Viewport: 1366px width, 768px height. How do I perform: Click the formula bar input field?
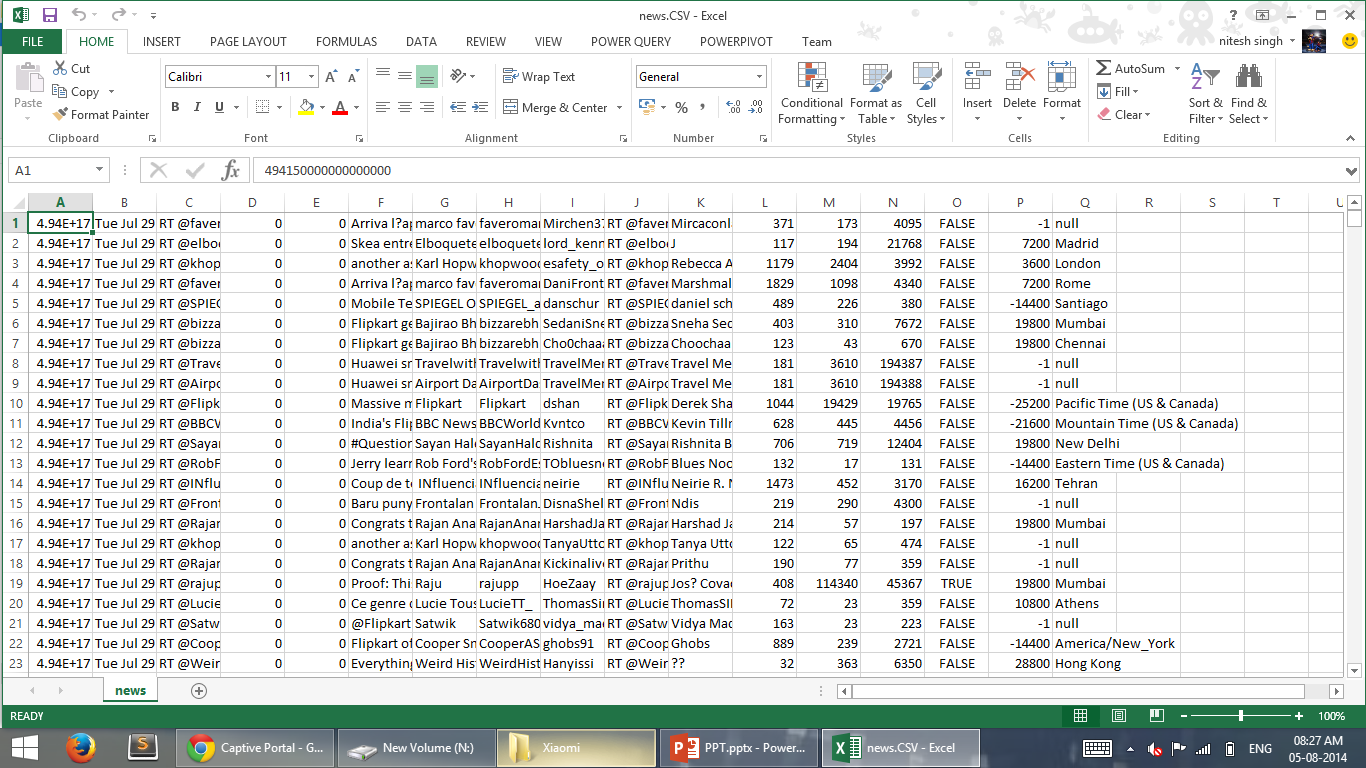click(799, 171)
